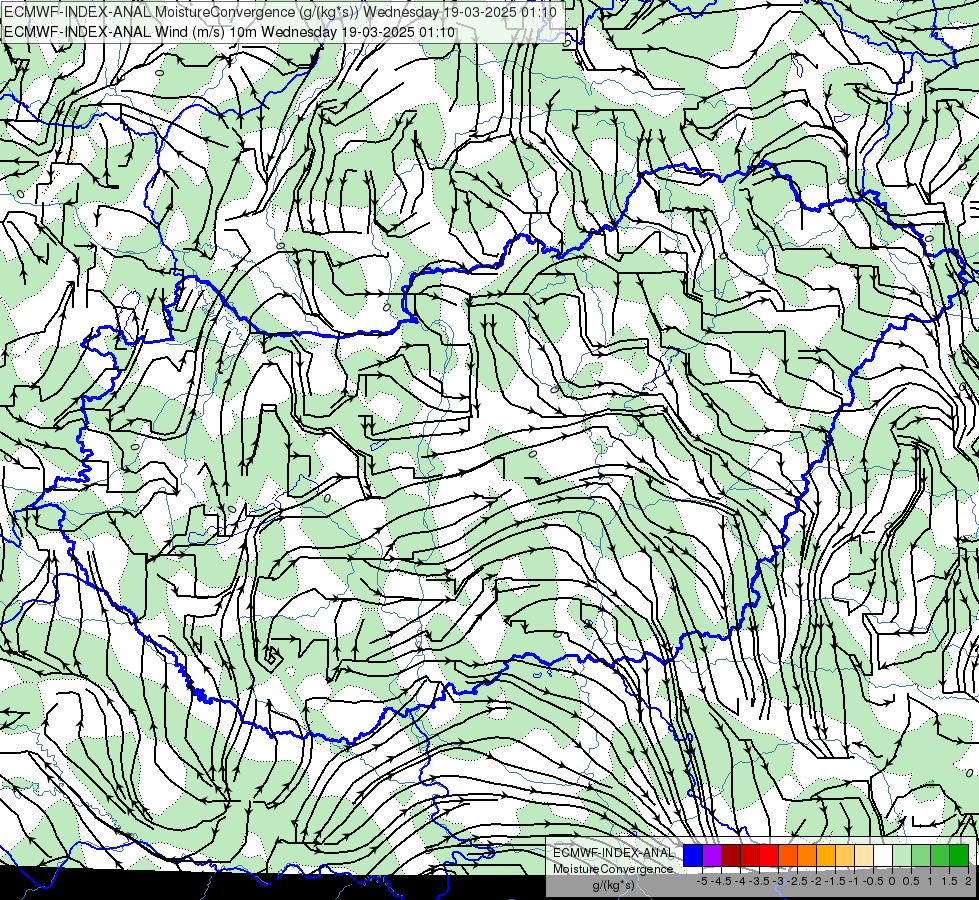The height and width of the screenshot is (900, 979).
Task: Click the legend 'MoistureConvergence' label
Action: coord(613,869)
